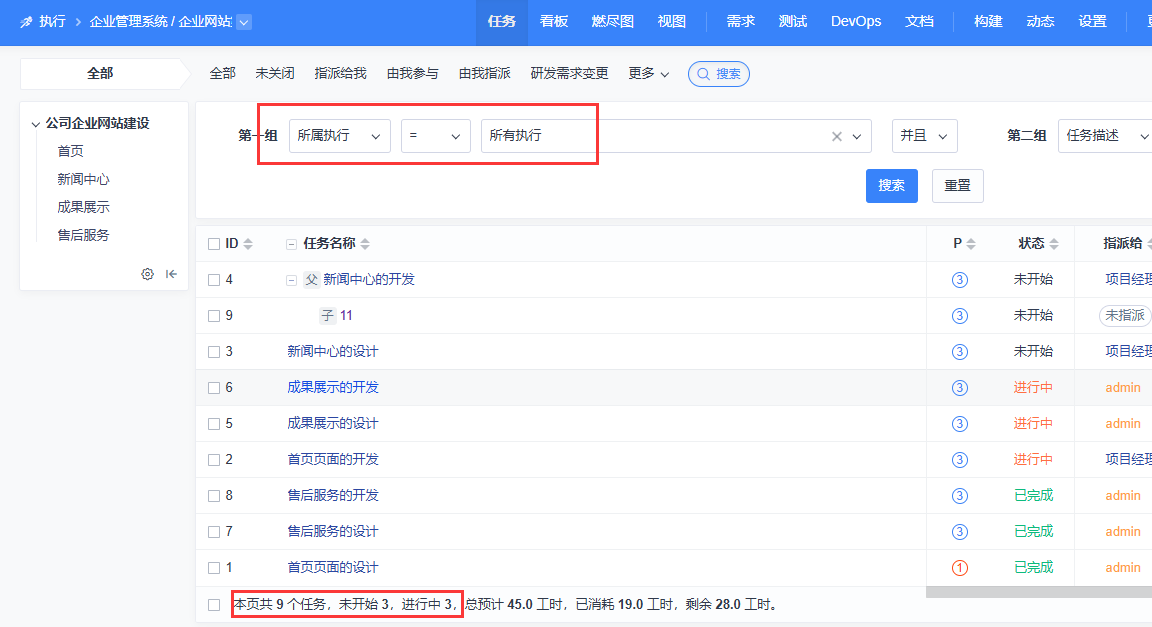Filter by 未关闭 tasks
The height and width of the screenshot is (627, 1152).
point(275,74)
